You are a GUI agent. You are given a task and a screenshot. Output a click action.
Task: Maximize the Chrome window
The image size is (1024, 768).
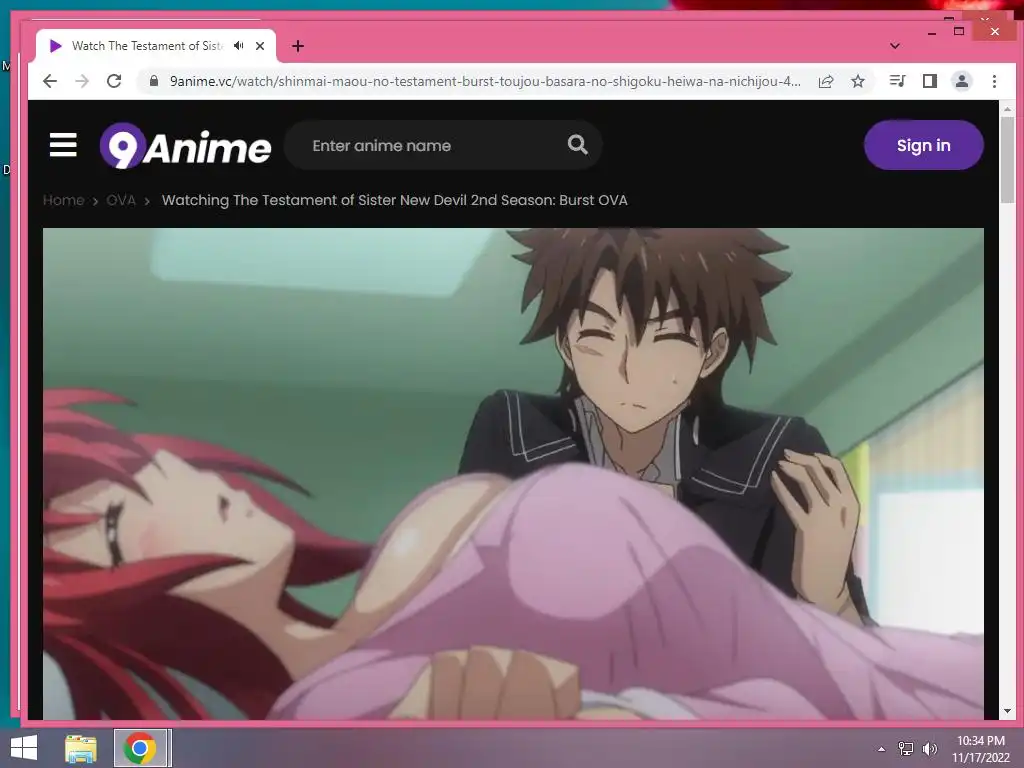tap(959, 31)
